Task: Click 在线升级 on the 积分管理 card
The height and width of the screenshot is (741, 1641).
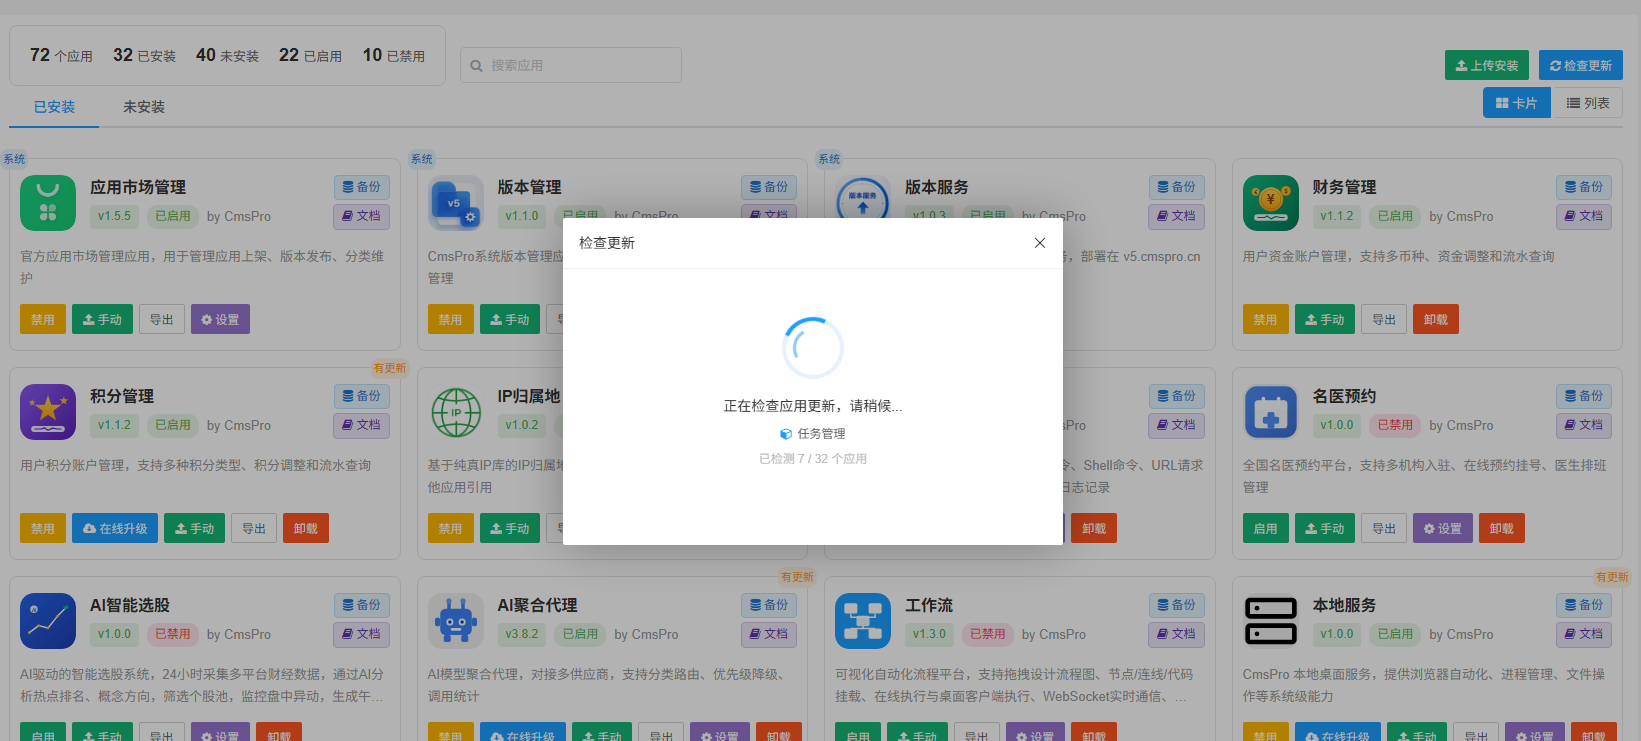Action: pyautogui.click(x=115, y=529)
